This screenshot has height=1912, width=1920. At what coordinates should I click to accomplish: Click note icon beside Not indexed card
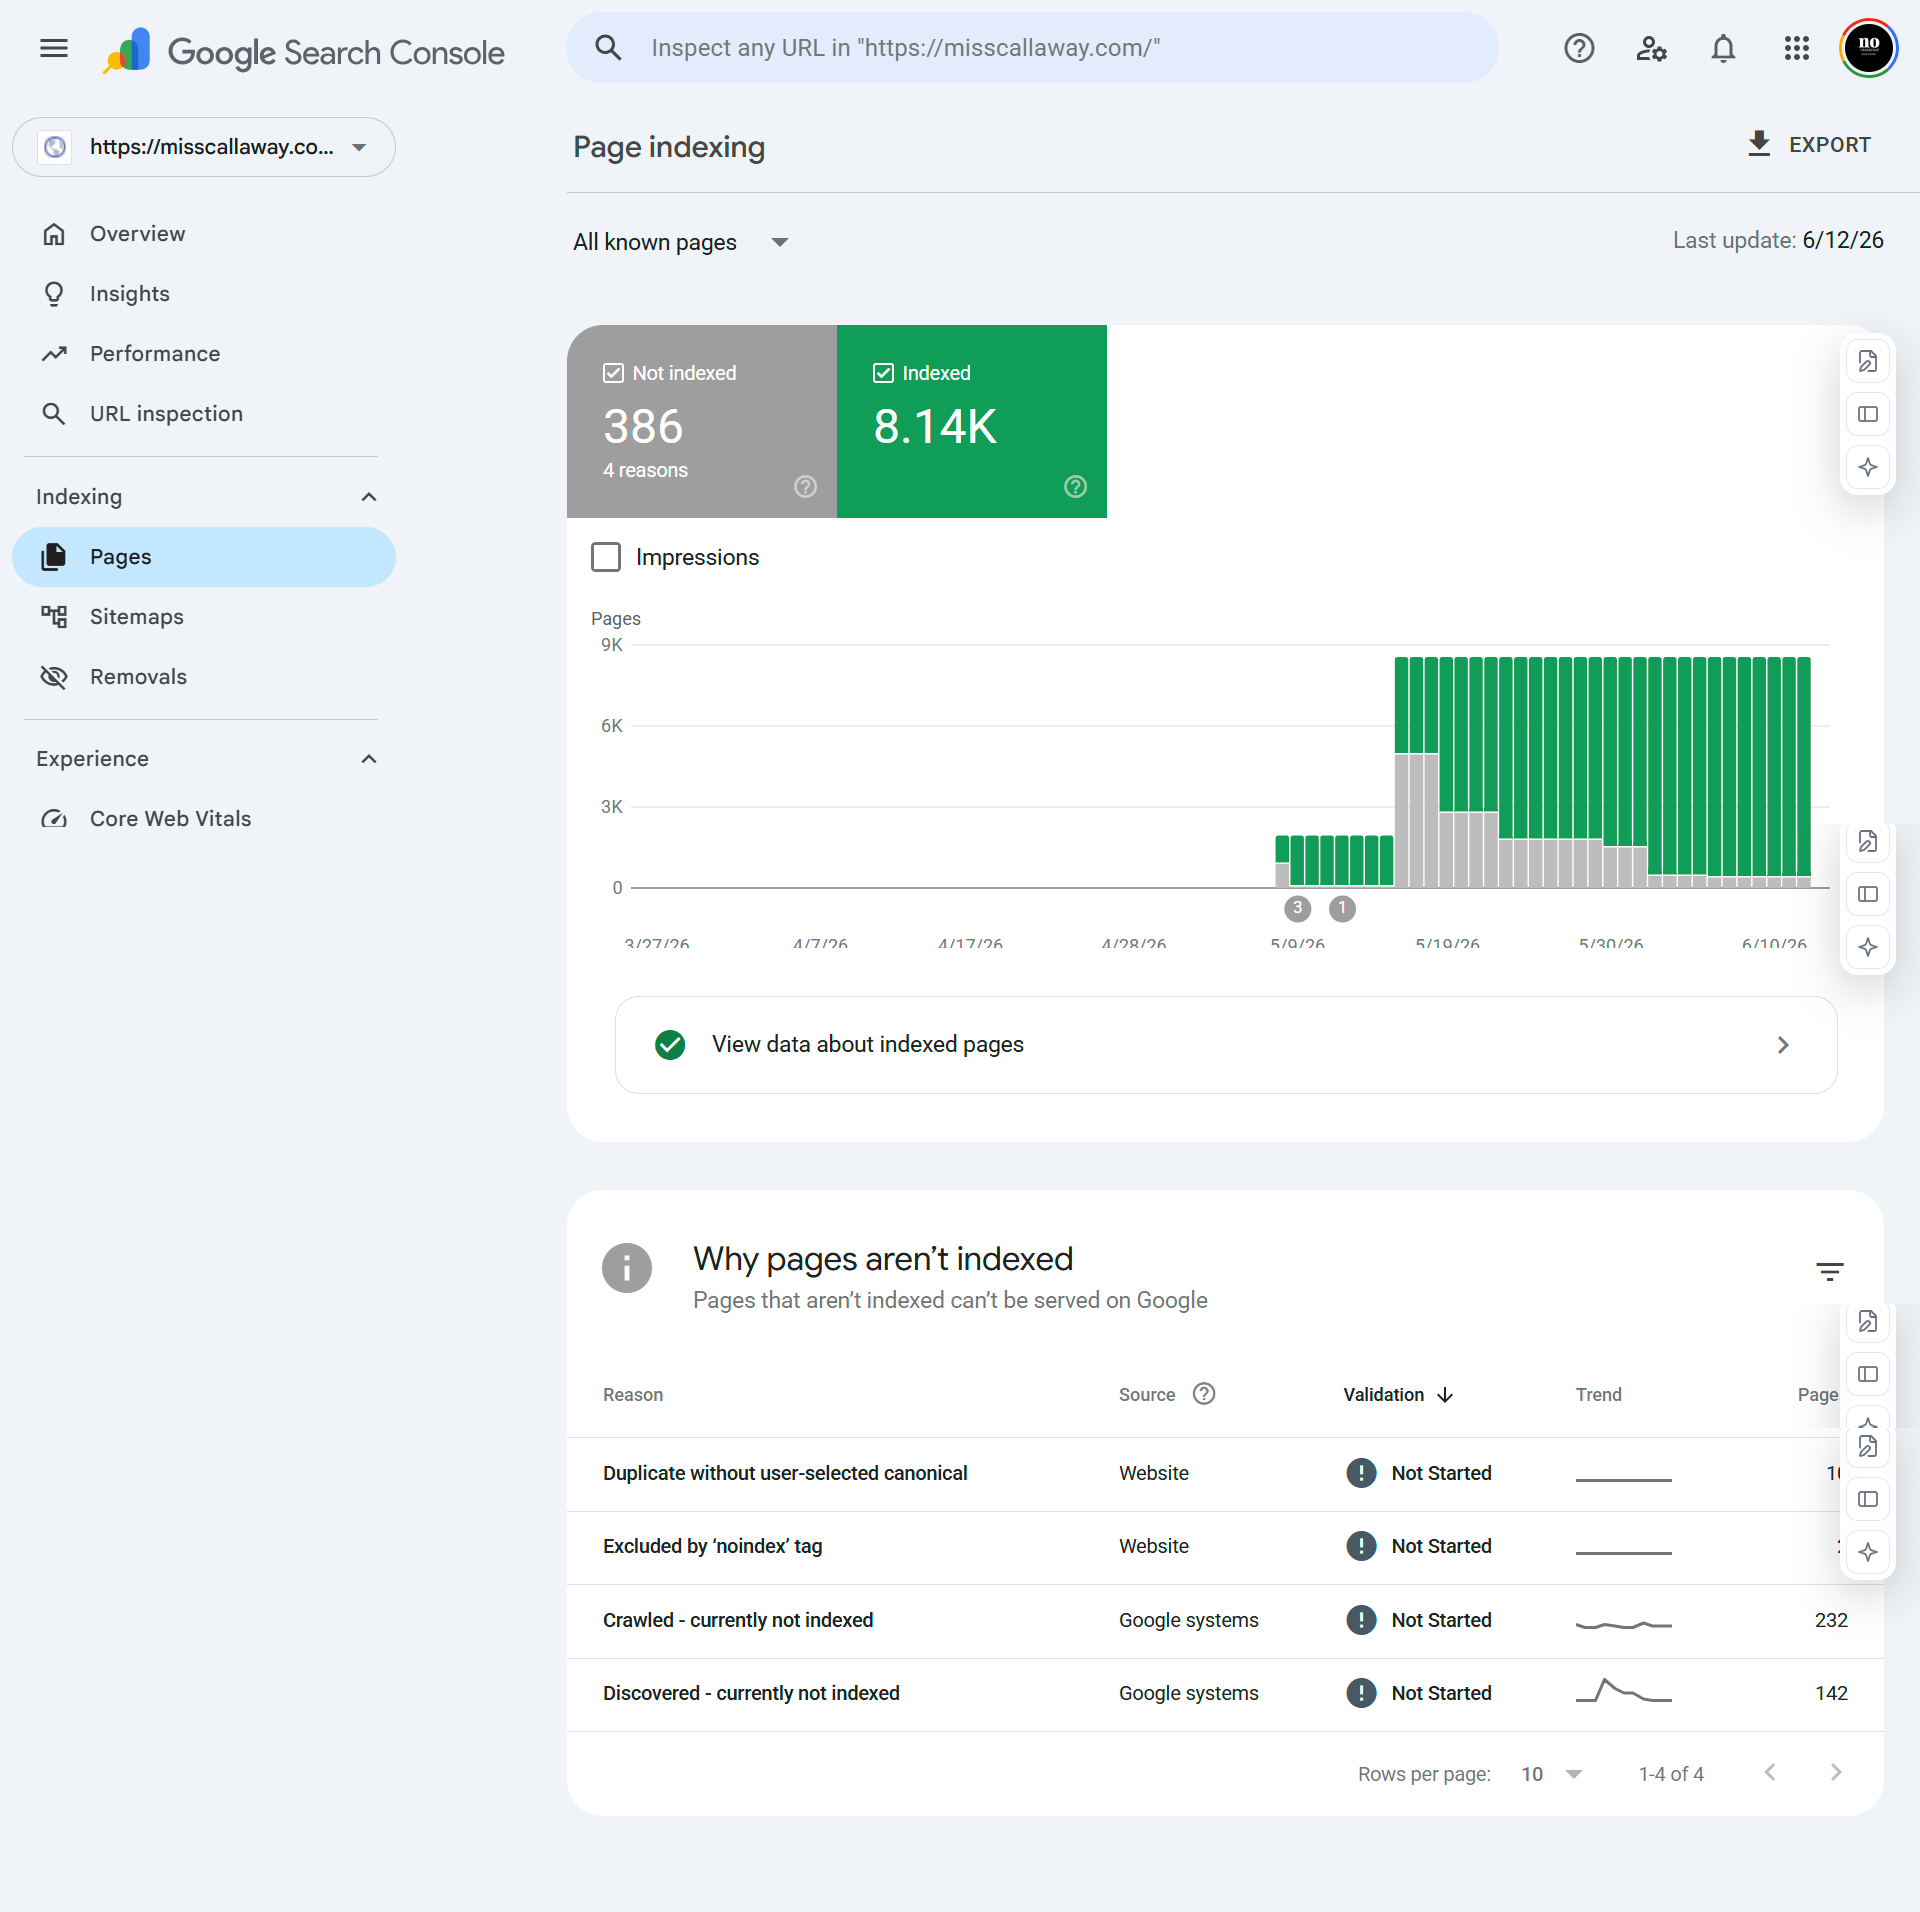pyautogui.click(x=1867, y=361)
